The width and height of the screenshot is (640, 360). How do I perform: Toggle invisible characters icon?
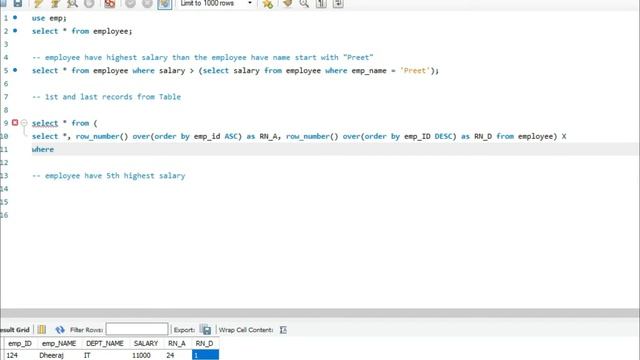[321, 4]
